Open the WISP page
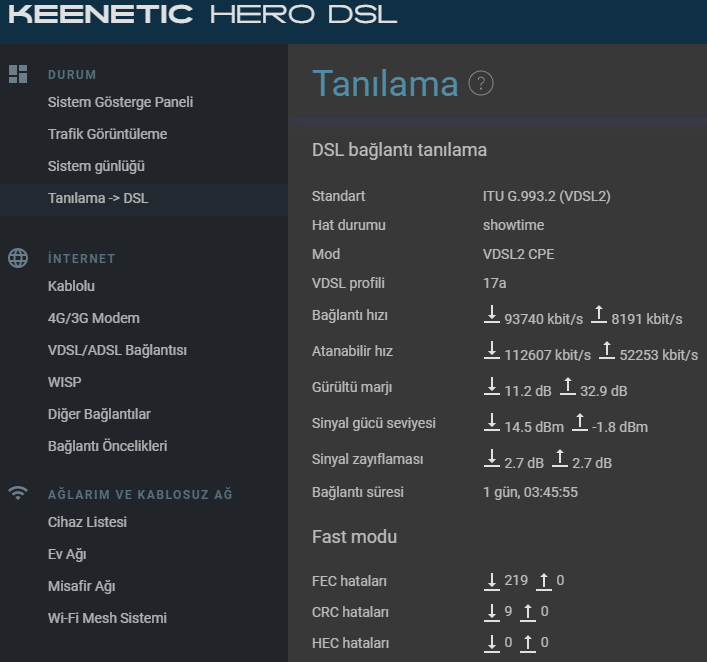This screenshot has height=662, width=707. click(64, 382)
